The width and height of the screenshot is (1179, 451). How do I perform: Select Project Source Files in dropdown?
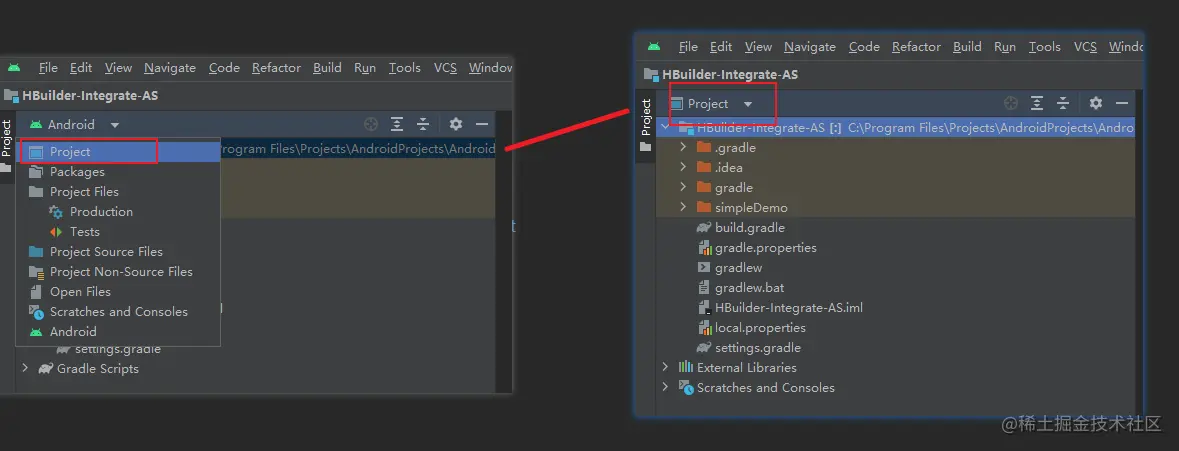click(118, 252)
